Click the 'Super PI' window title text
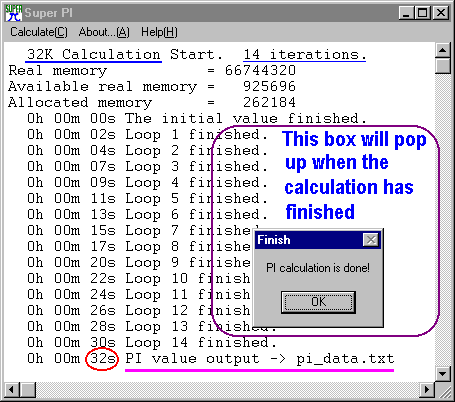 pyautogui.click(x=48, y=13)
